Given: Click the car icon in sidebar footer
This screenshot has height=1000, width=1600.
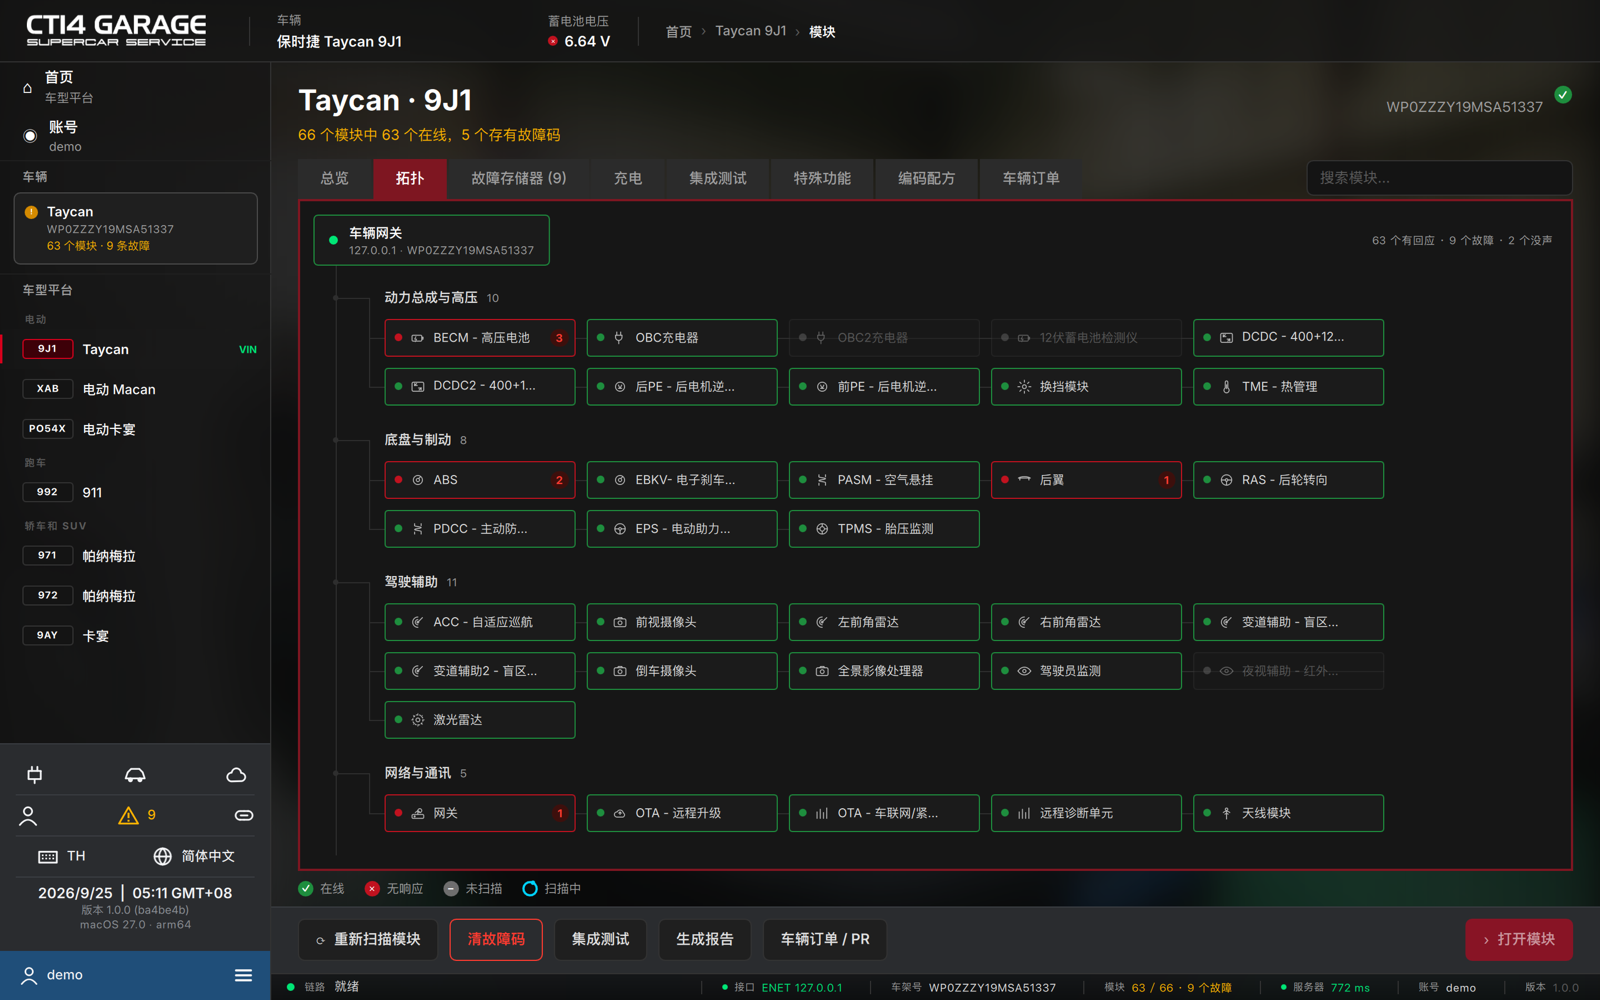Looking at the screenshot, I should pos(135,775).
